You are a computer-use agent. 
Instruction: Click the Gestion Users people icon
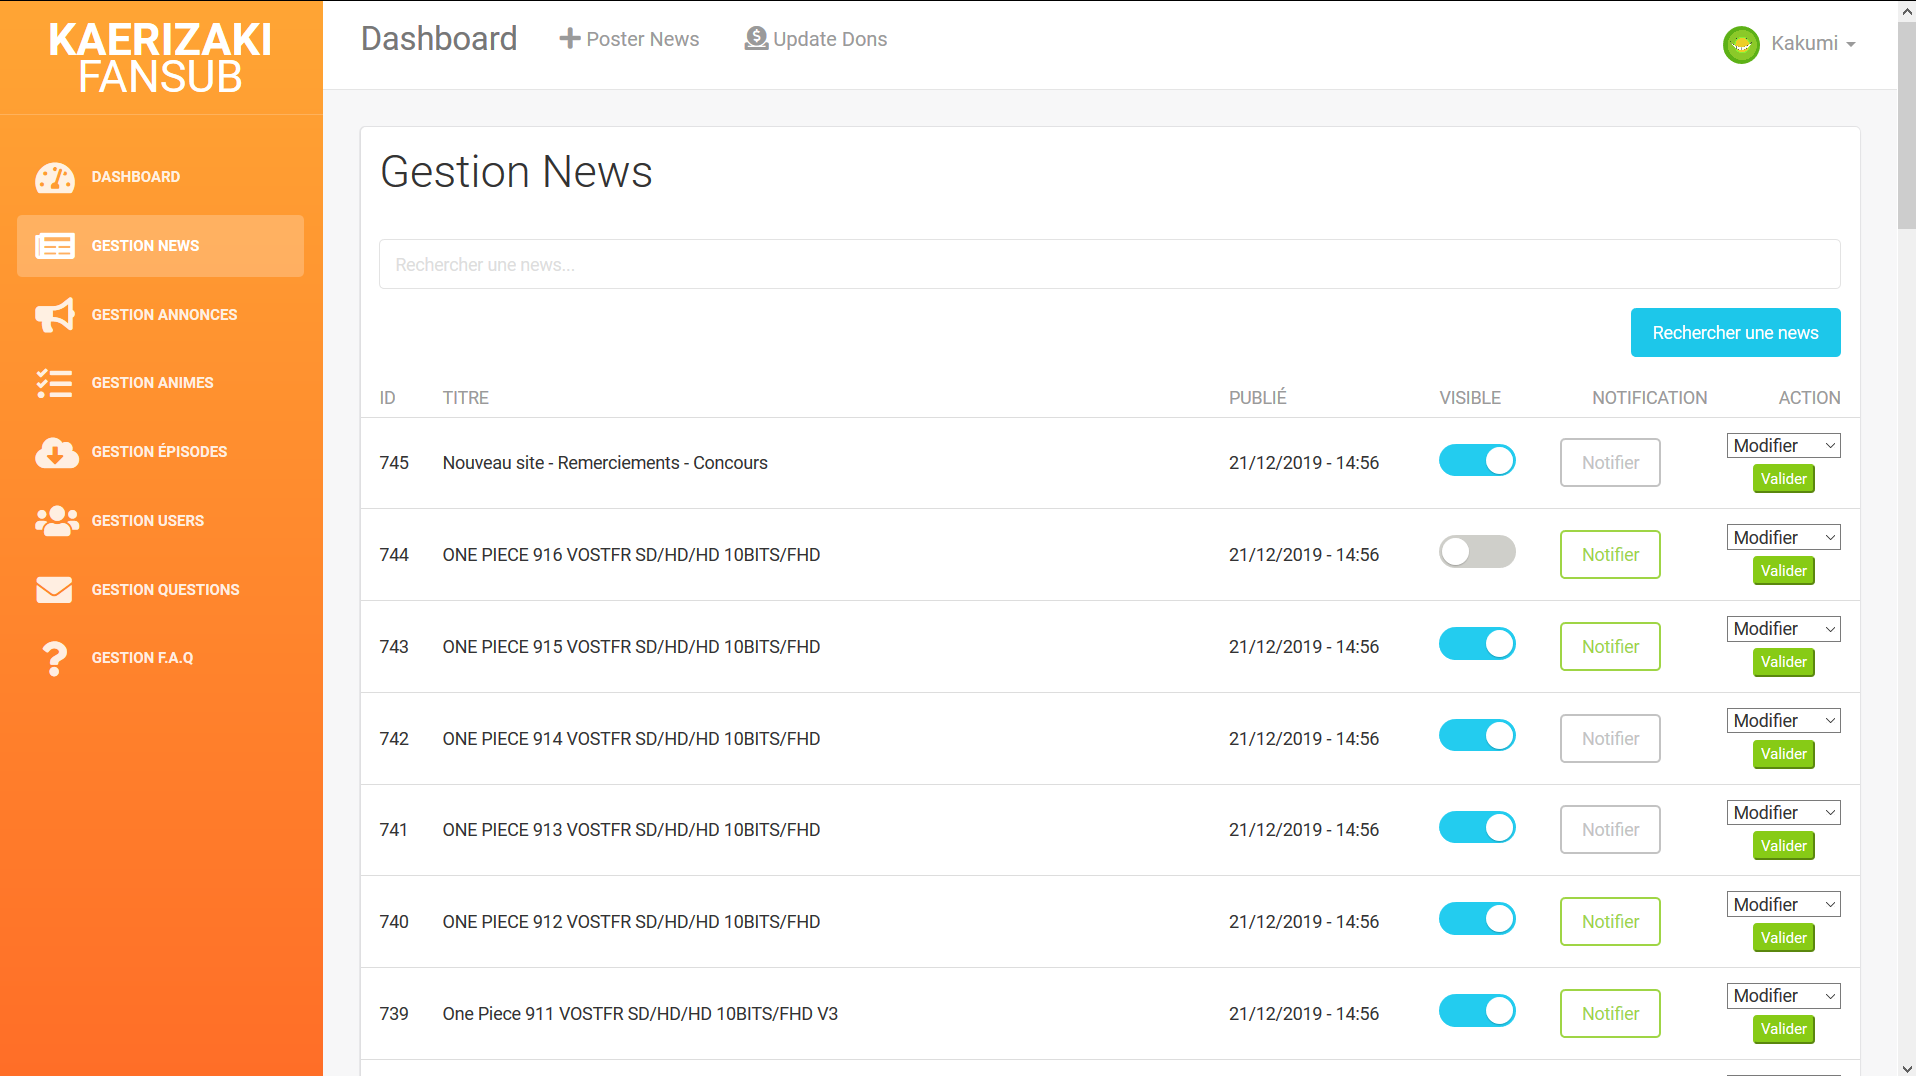click(57, 521)
